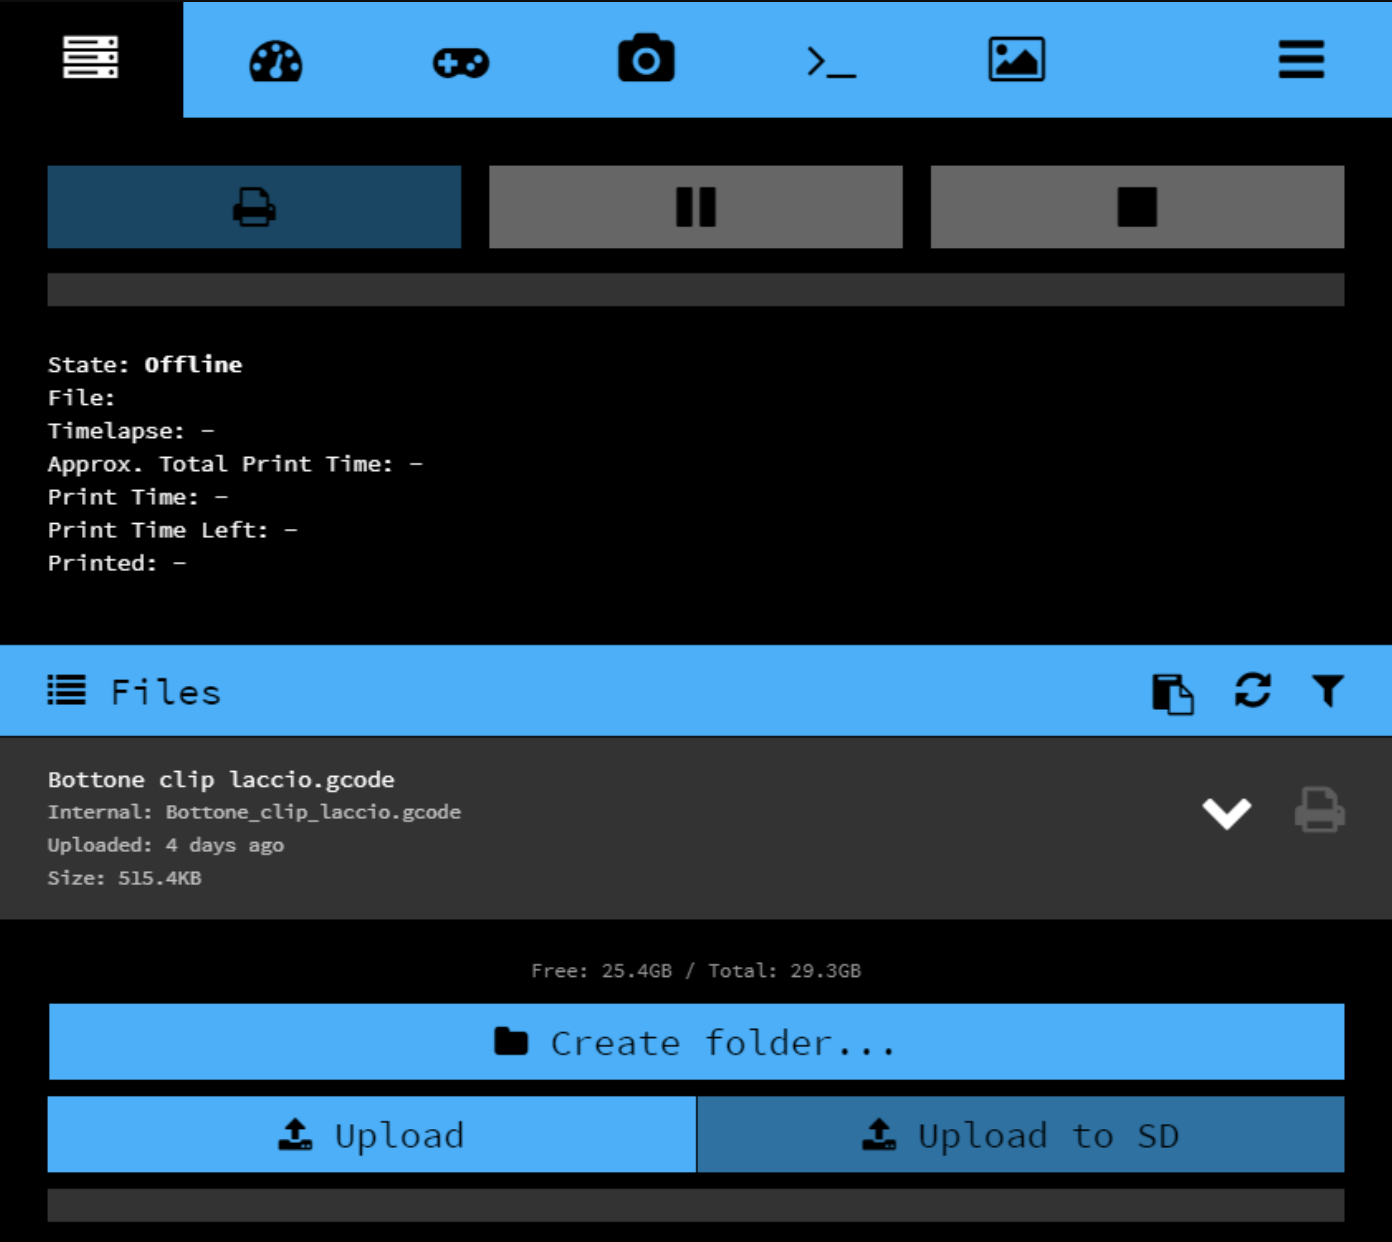Image resolution: width=1392 pixels, height=1242 pixels.
Task: Open the hamburger menu
Action: (x=1301, y=60)
